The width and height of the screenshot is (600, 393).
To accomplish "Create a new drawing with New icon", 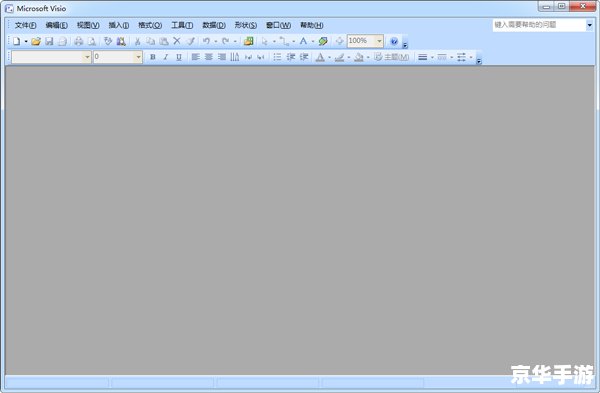I will [x=16, y=41].
